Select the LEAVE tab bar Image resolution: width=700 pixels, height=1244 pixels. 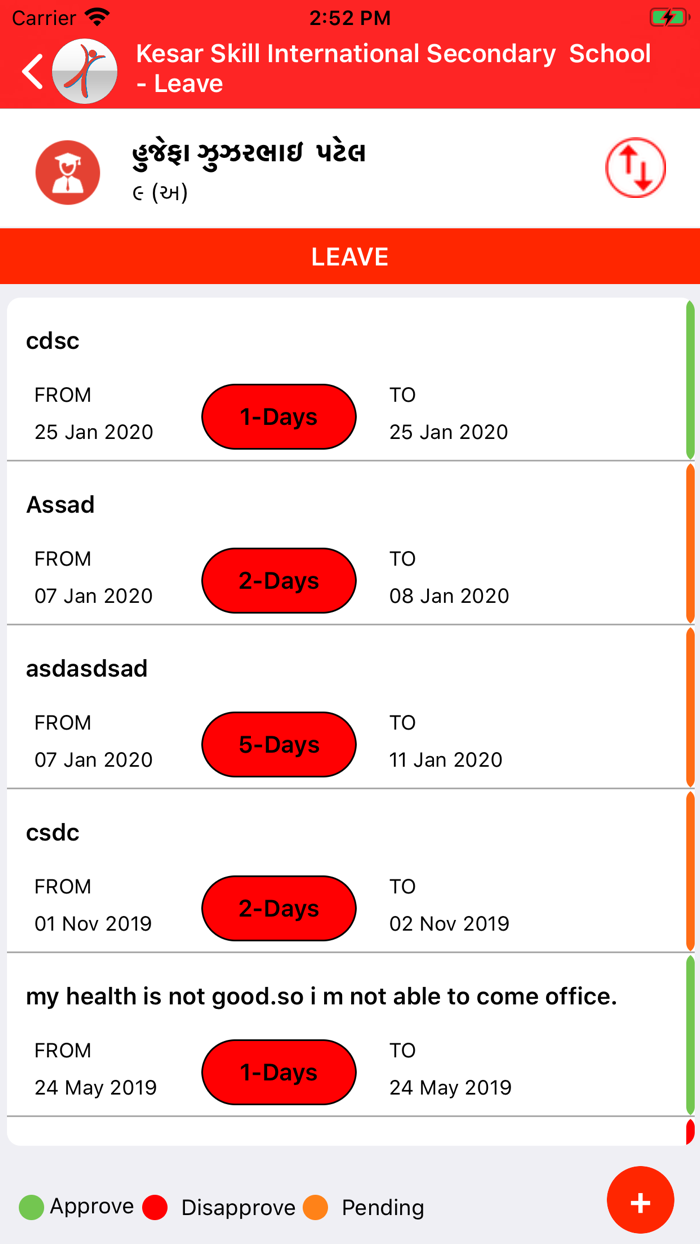coord(350,257)
